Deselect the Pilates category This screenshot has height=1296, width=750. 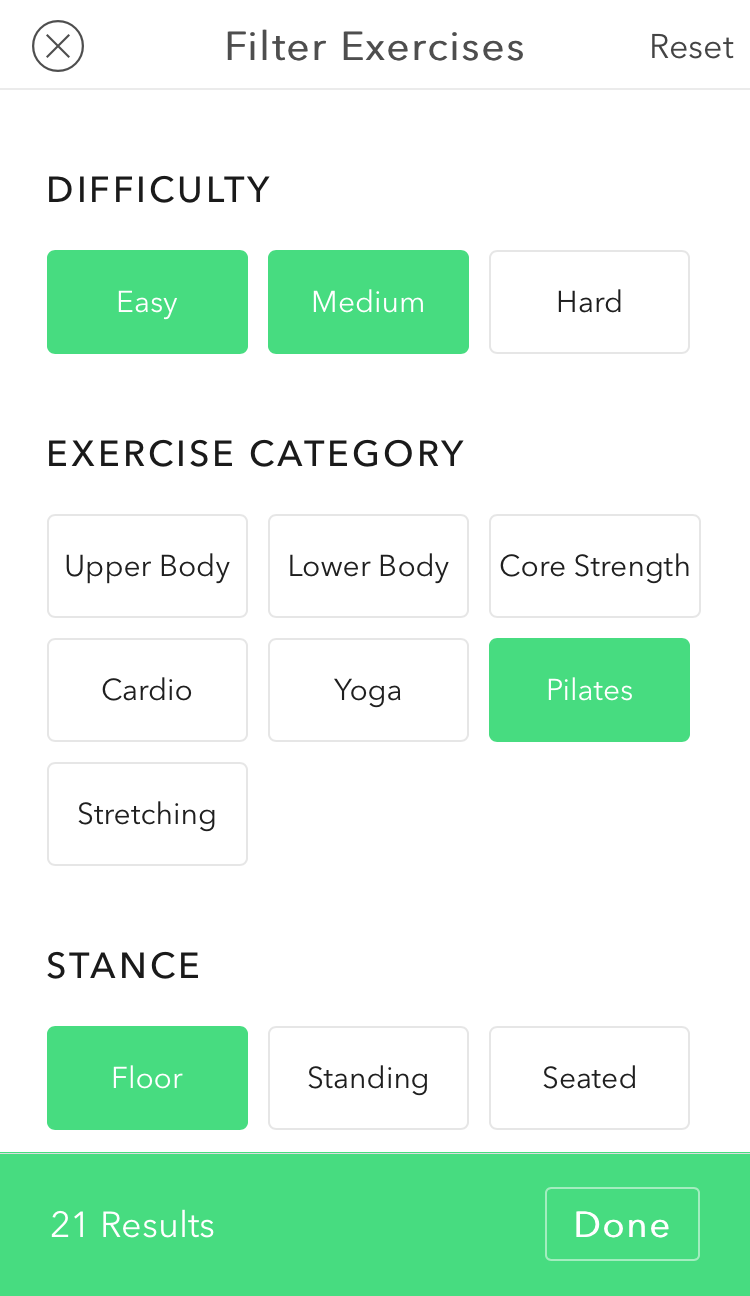[589, 690]
